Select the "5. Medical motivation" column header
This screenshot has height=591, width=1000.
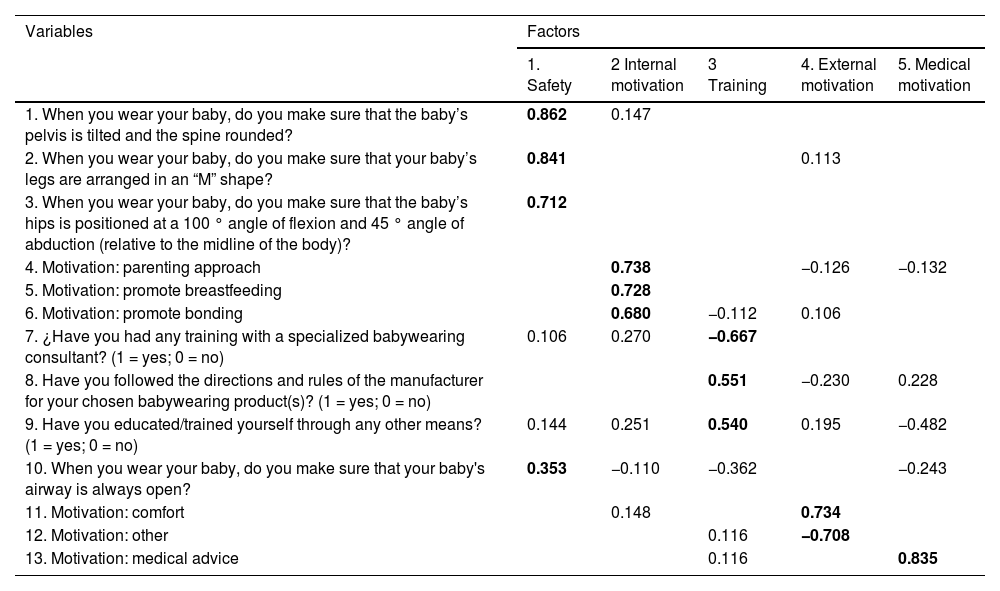pyautogui.click(x=933, y=75)
